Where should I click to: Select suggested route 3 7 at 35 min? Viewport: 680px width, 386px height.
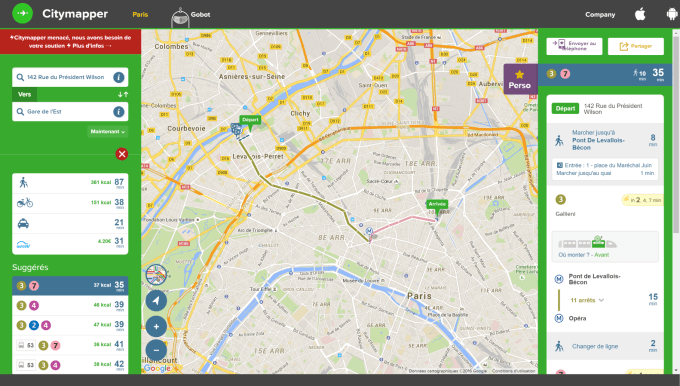(x=70, y=285)
